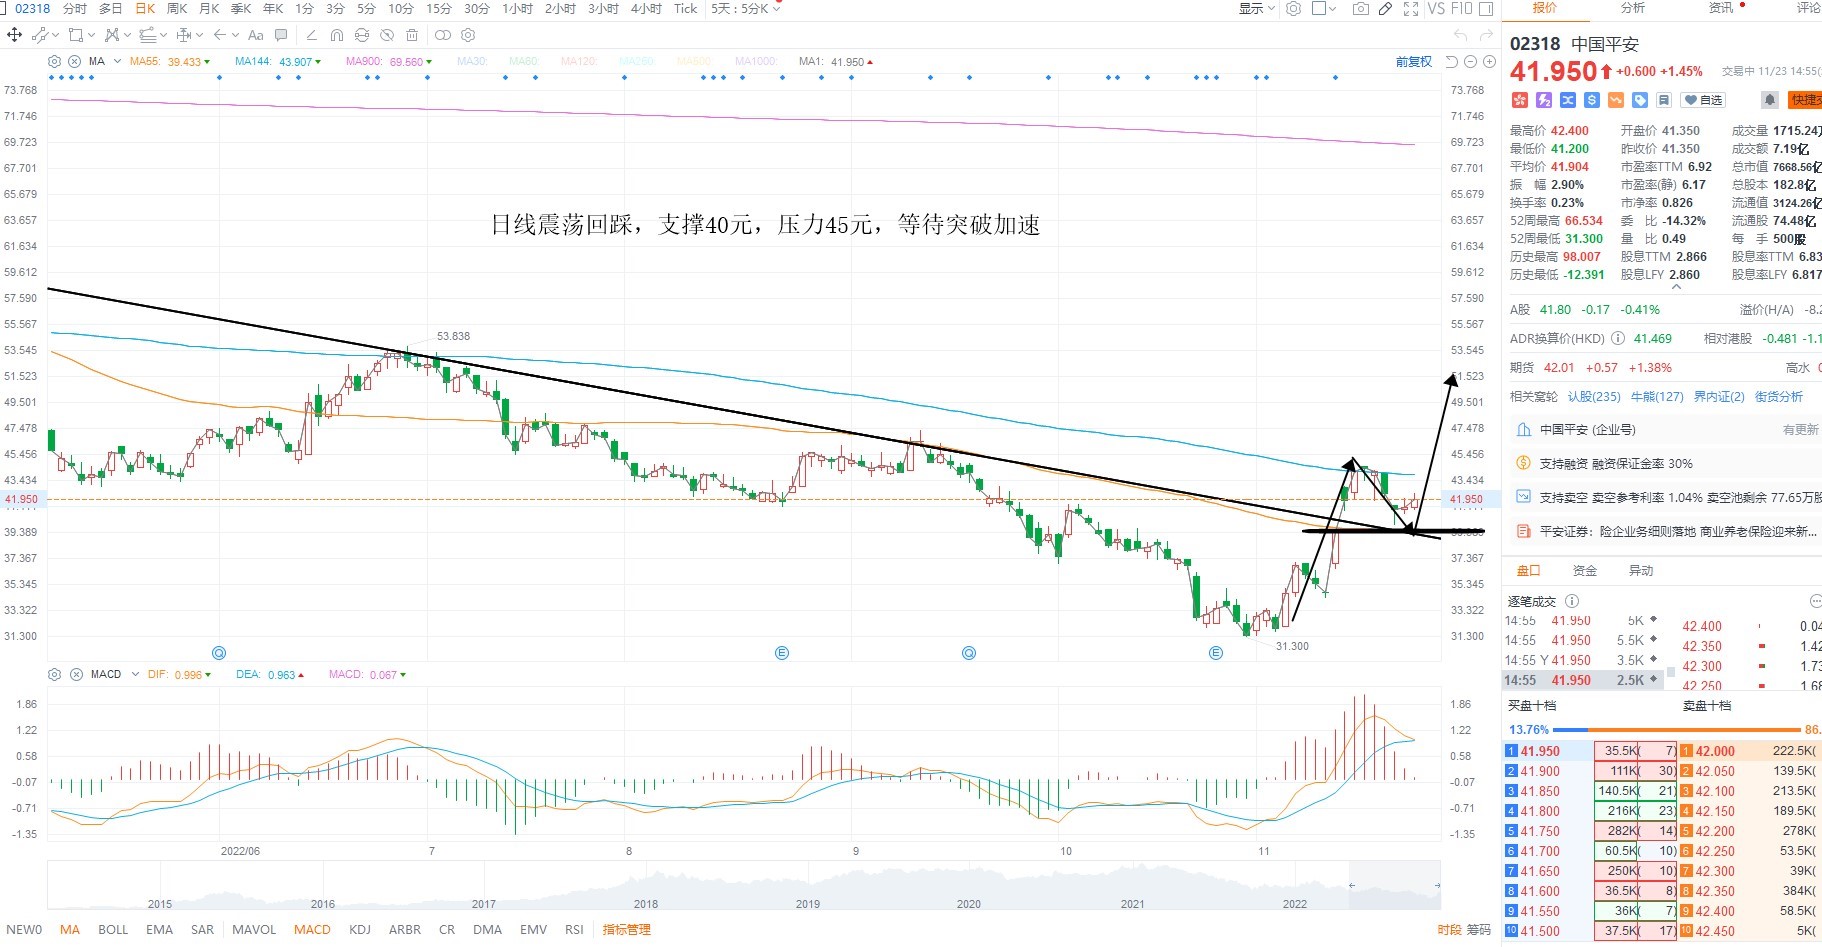Reset the chart view

pos(1451,62)
